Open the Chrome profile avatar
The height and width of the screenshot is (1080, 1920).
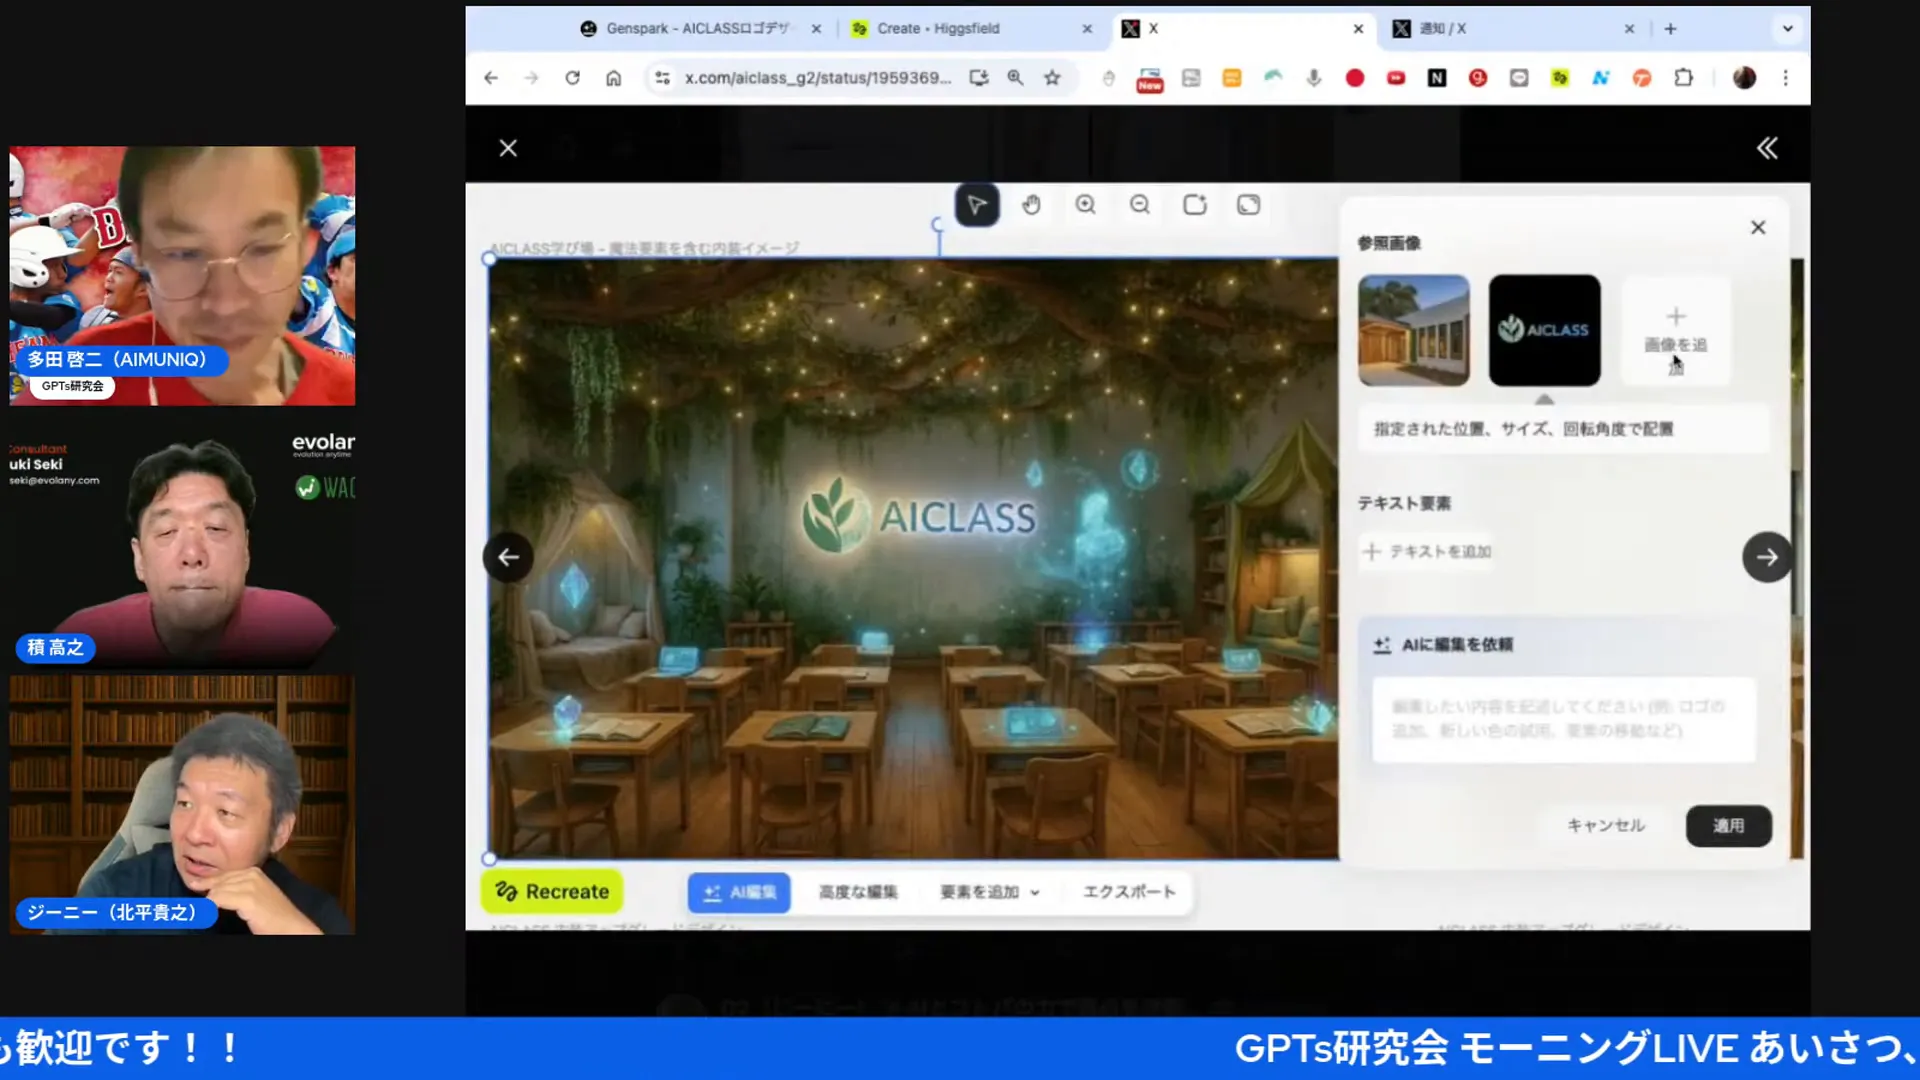[1743, 78]
